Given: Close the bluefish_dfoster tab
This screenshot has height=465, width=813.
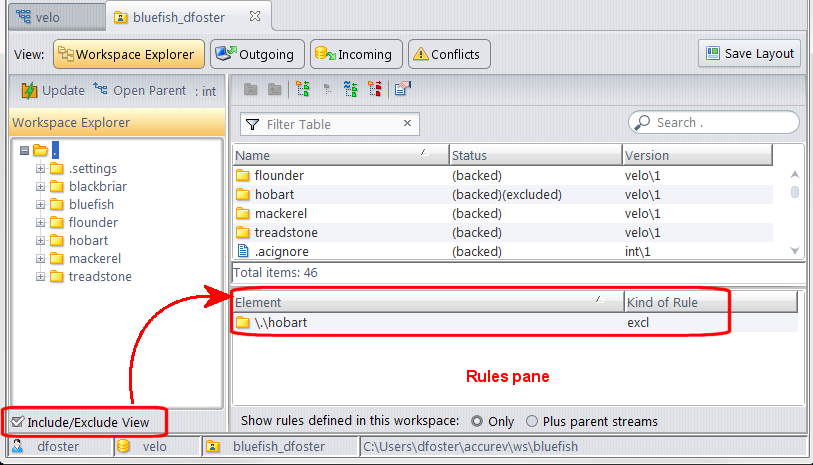Looking at the screenshot, I should click(255, 17).
